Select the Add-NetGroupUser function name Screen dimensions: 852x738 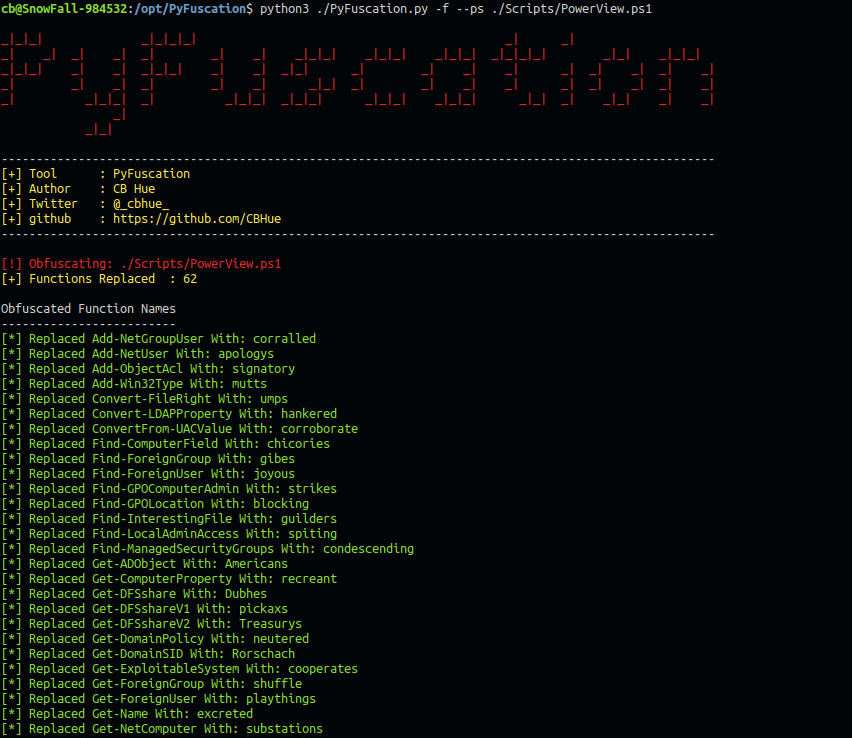click(x=148, y=339)
